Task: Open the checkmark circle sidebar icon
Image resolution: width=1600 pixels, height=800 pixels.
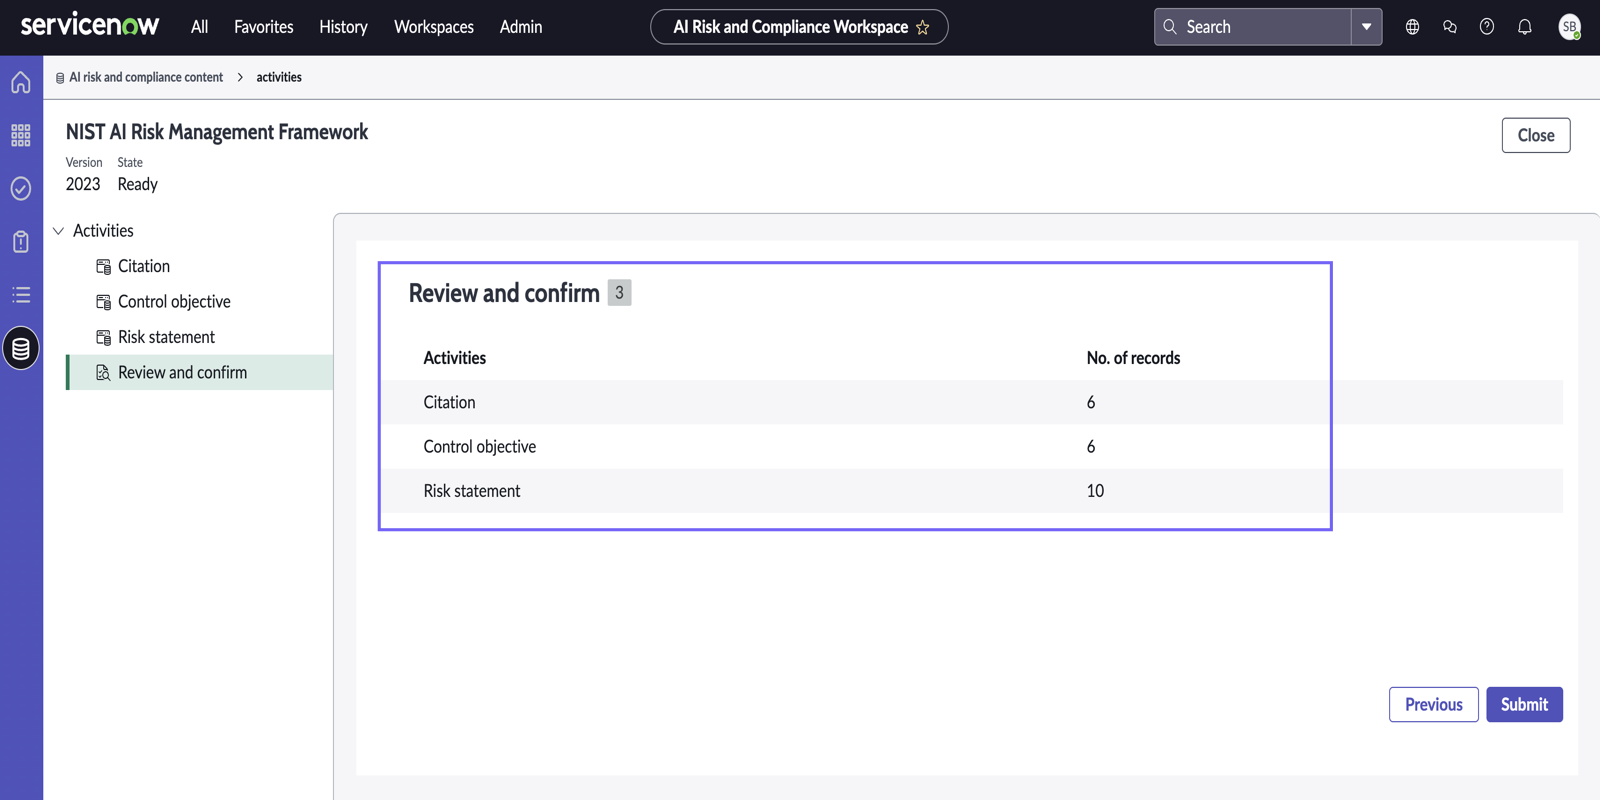Action: pos(21,188)
